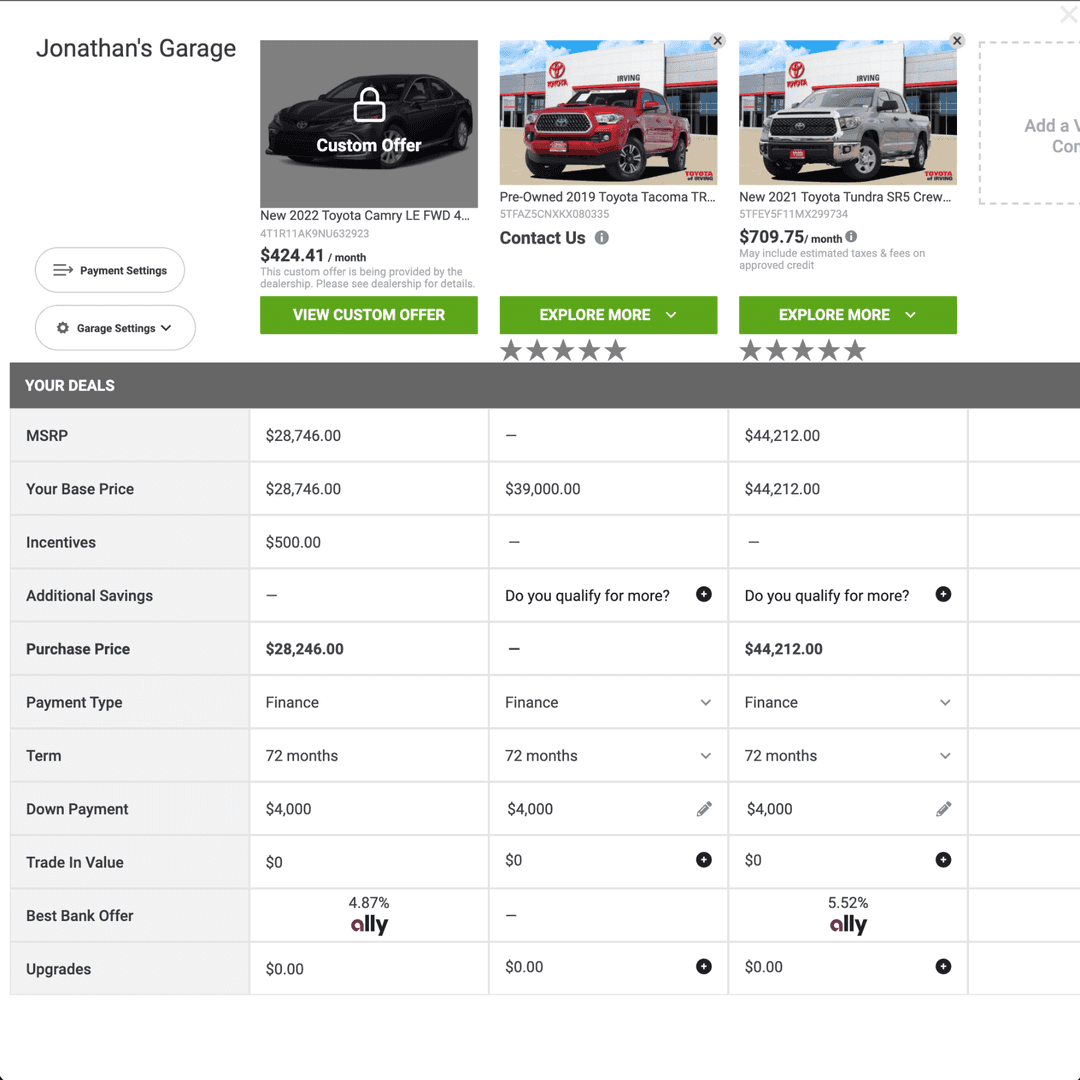Click the Tundra VIN 5TFEY5F11MX299734

793,214
